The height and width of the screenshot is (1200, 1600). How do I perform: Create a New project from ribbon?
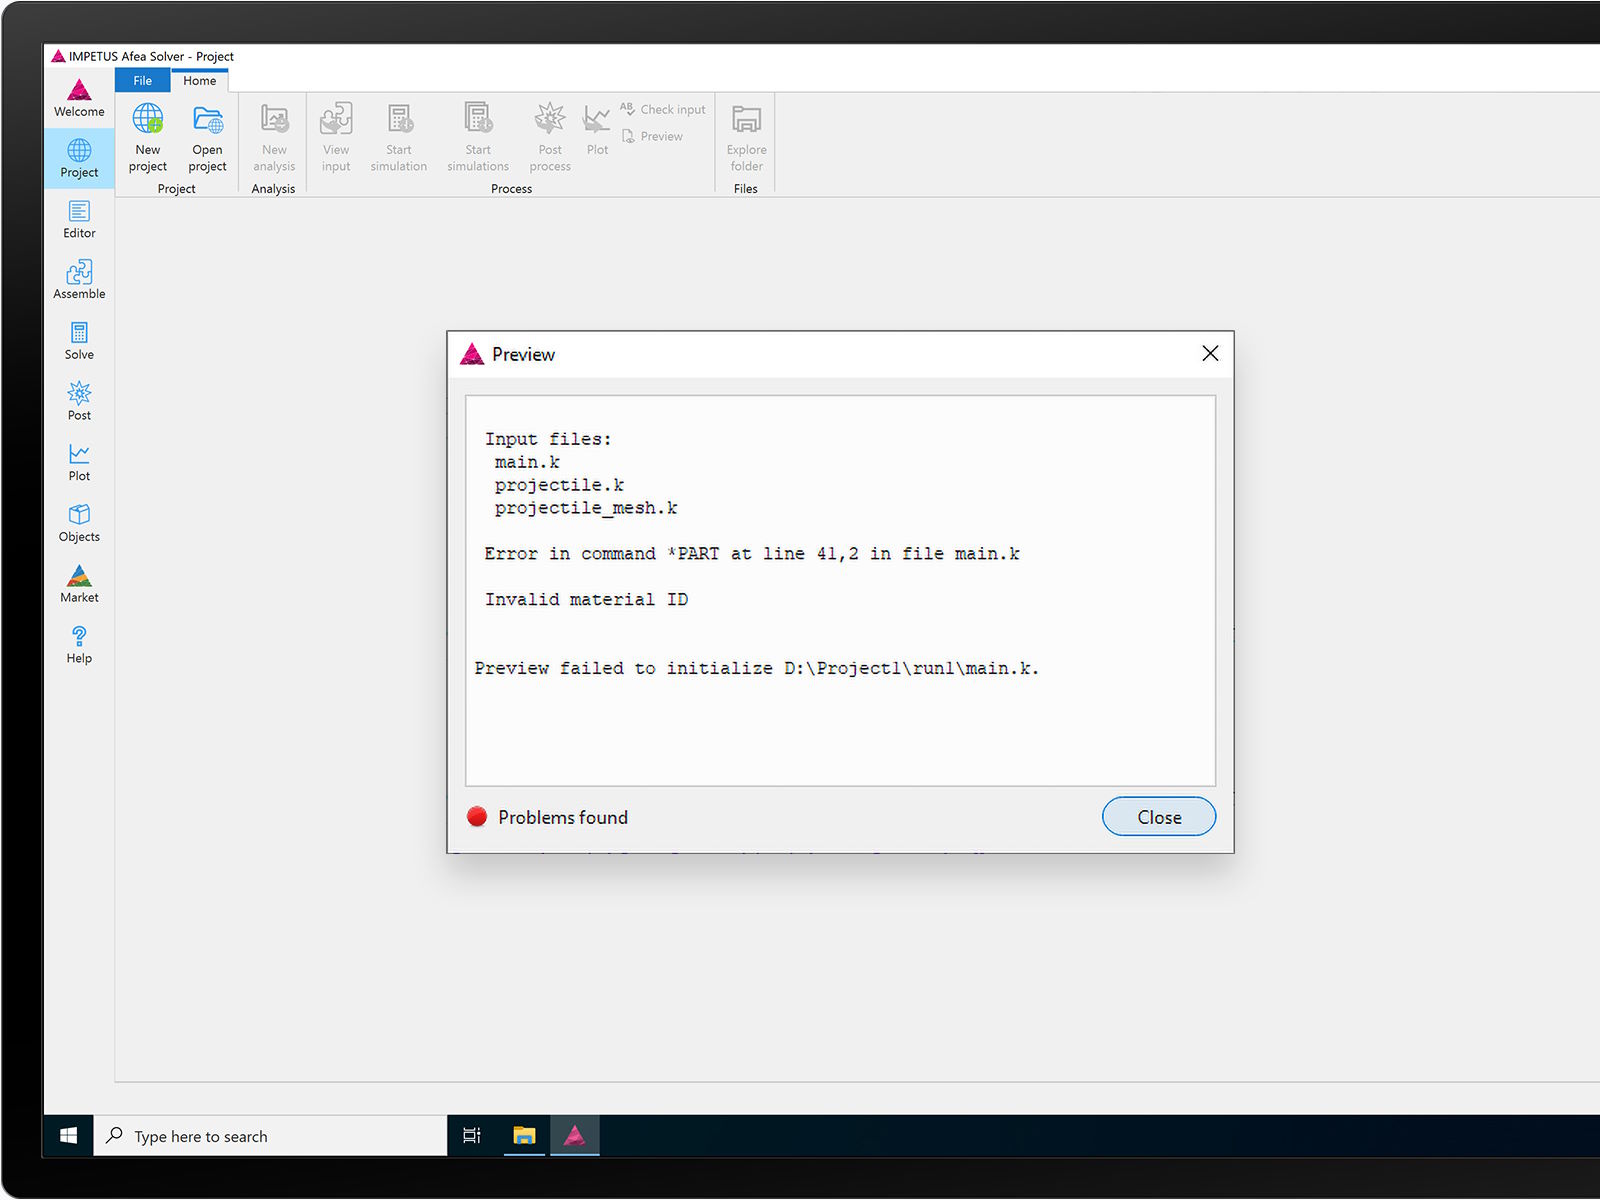(148, 138)
